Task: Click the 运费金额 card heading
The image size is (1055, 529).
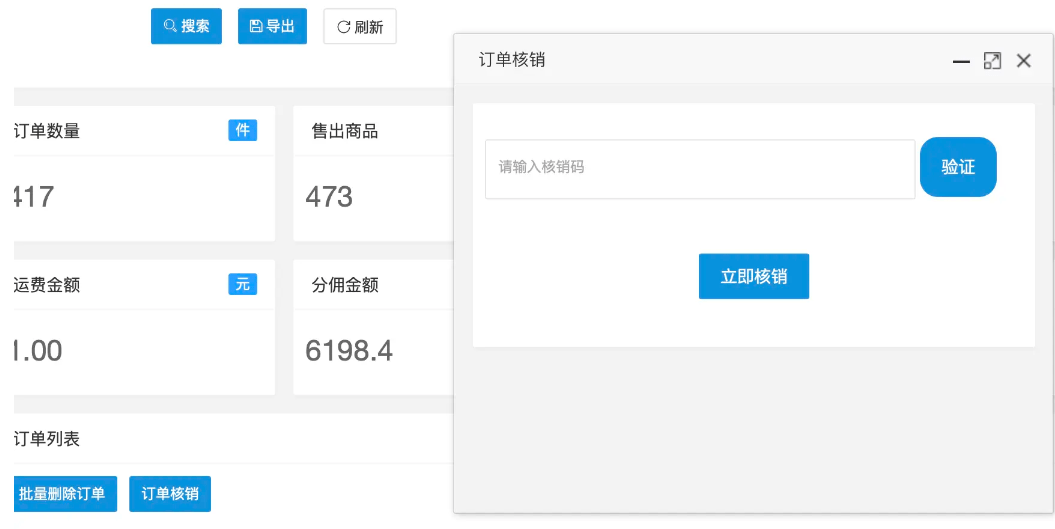Action: [47, 285]
